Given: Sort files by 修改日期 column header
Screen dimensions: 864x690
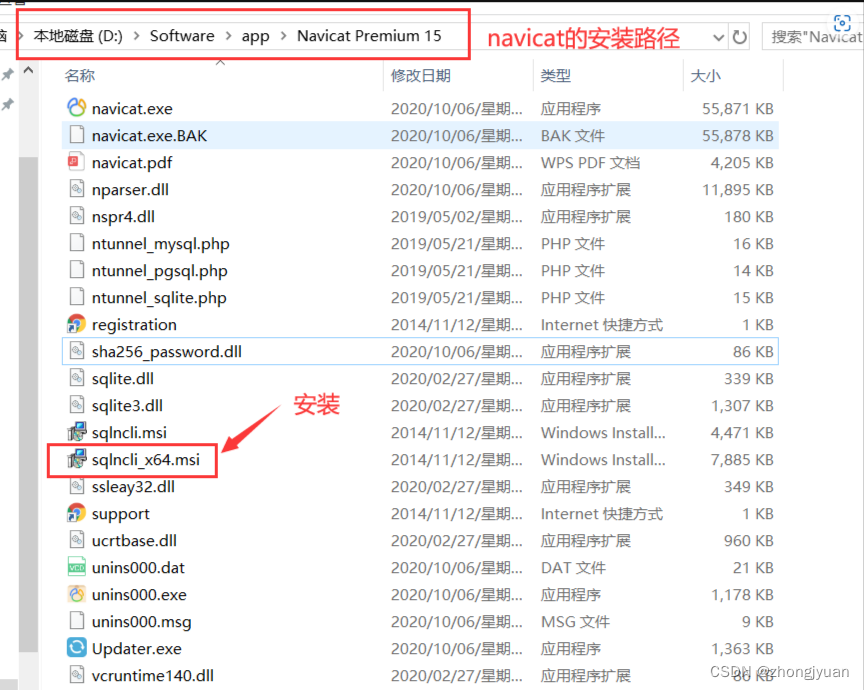Looking at the screenshot, I should (x=420, y=76).
